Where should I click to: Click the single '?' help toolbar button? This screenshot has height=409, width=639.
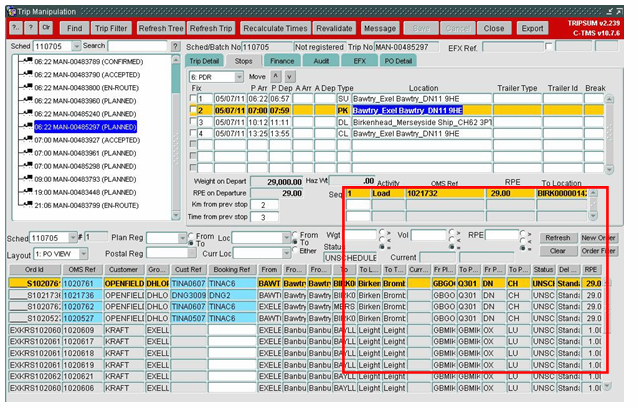pos(31,28)
